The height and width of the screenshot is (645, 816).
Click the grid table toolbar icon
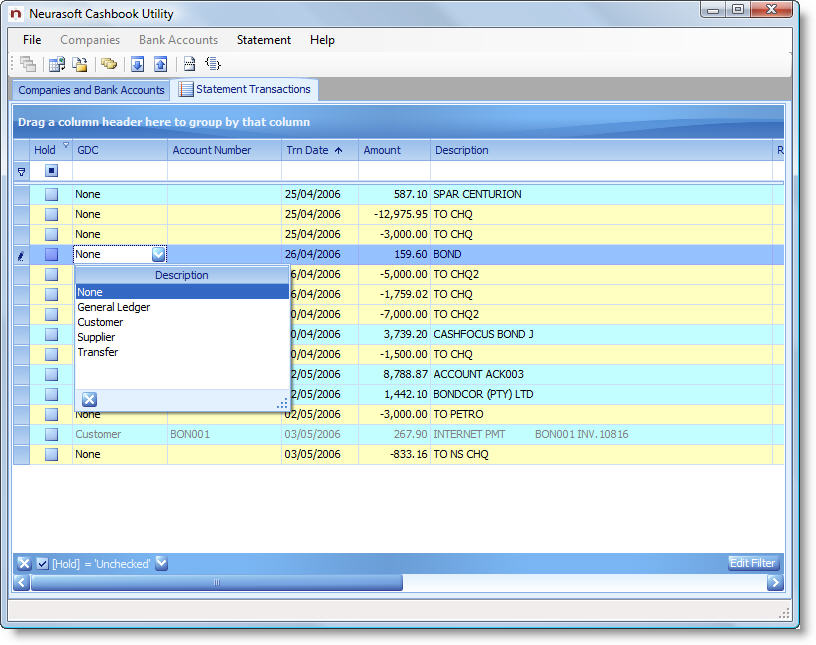click(x=57, y=64)
